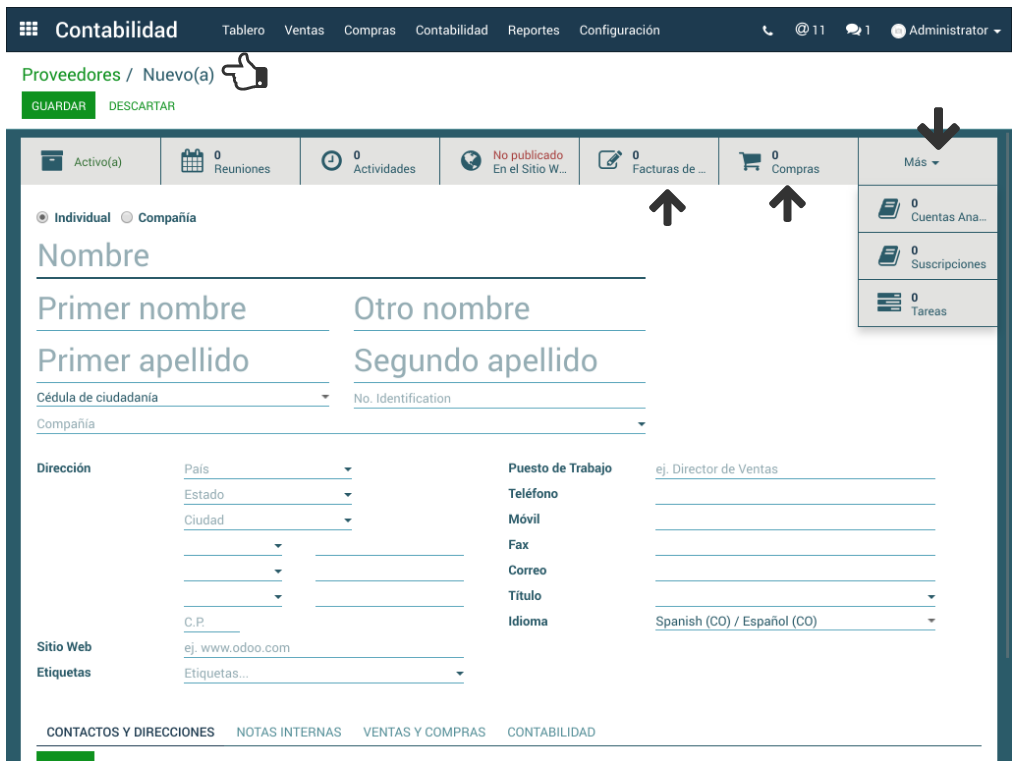Image resolution: width=1023 pixels, height=767 pixels.
Task: Open the Cédula de ciudadanía dropdown
Action: (182, 398)
